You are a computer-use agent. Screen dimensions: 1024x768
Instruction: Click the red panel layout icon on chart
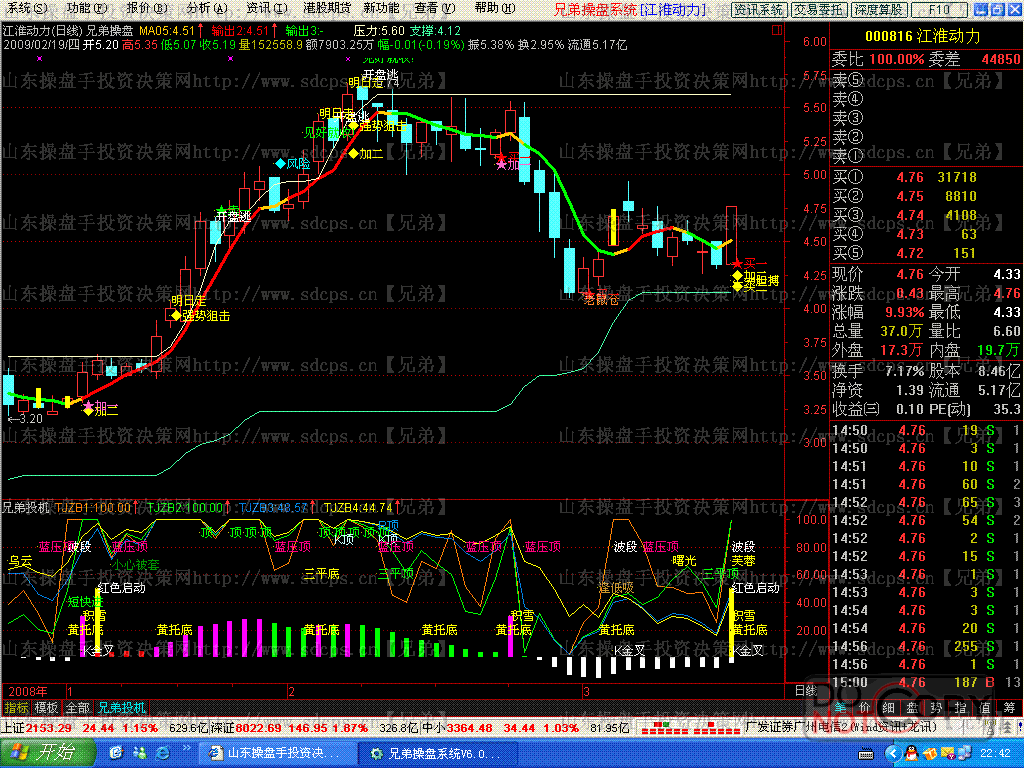[776, 29]
